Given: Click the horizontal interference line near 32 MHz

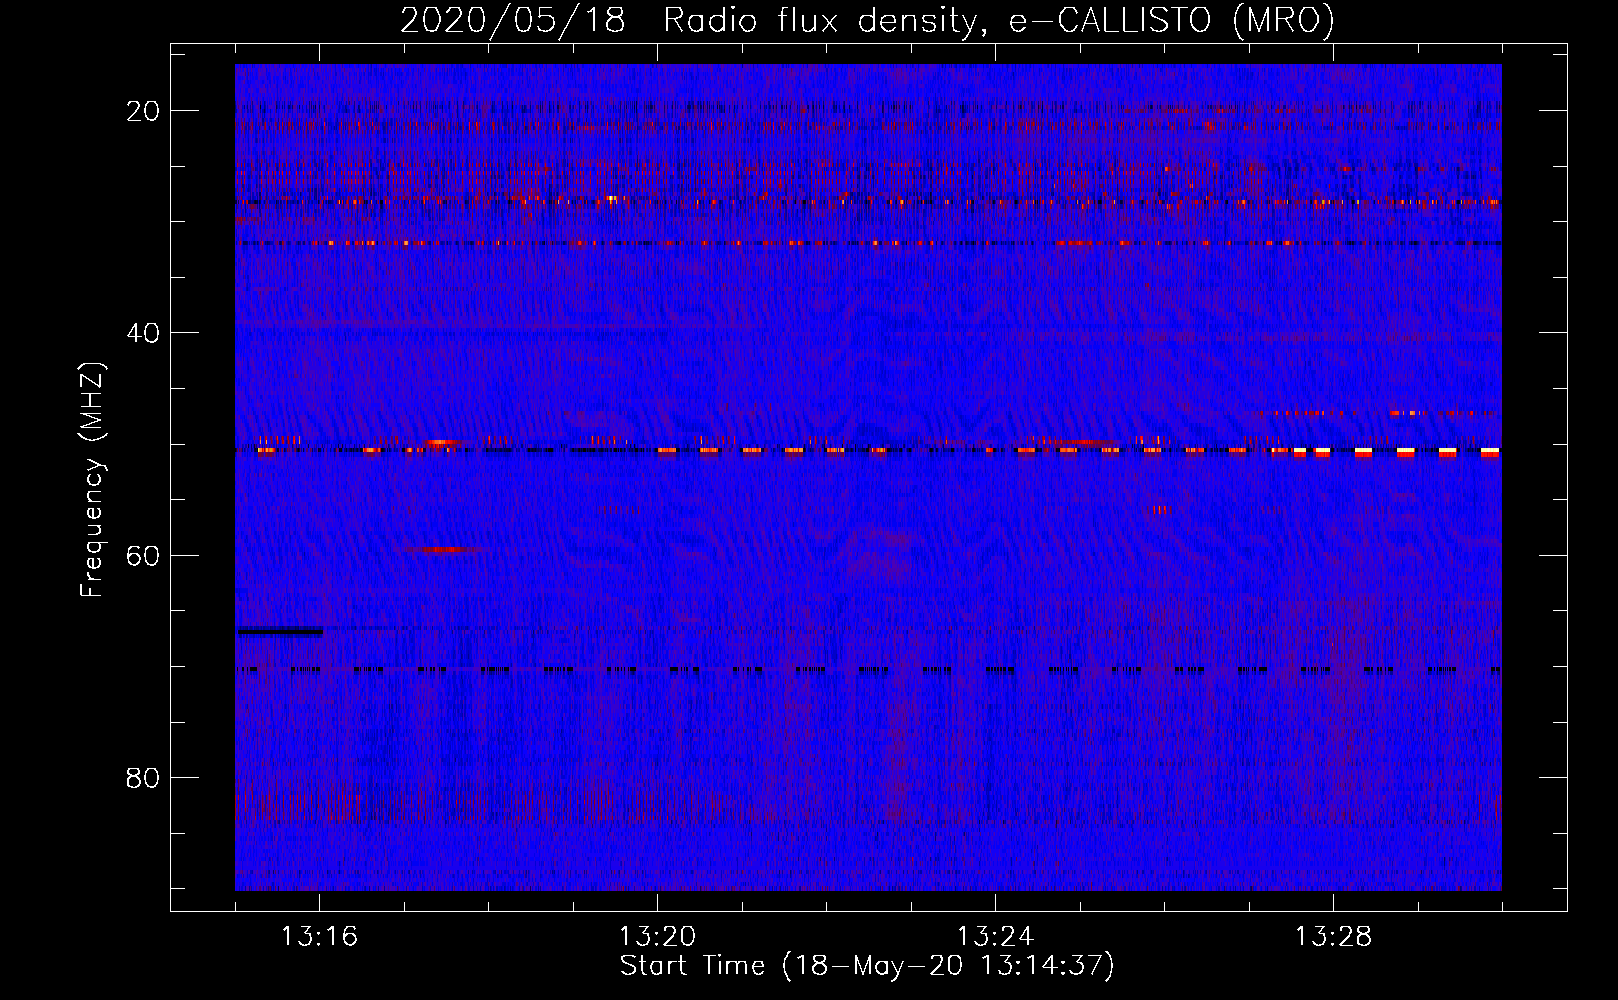Looking at the screenshot, I should [870, 243].
